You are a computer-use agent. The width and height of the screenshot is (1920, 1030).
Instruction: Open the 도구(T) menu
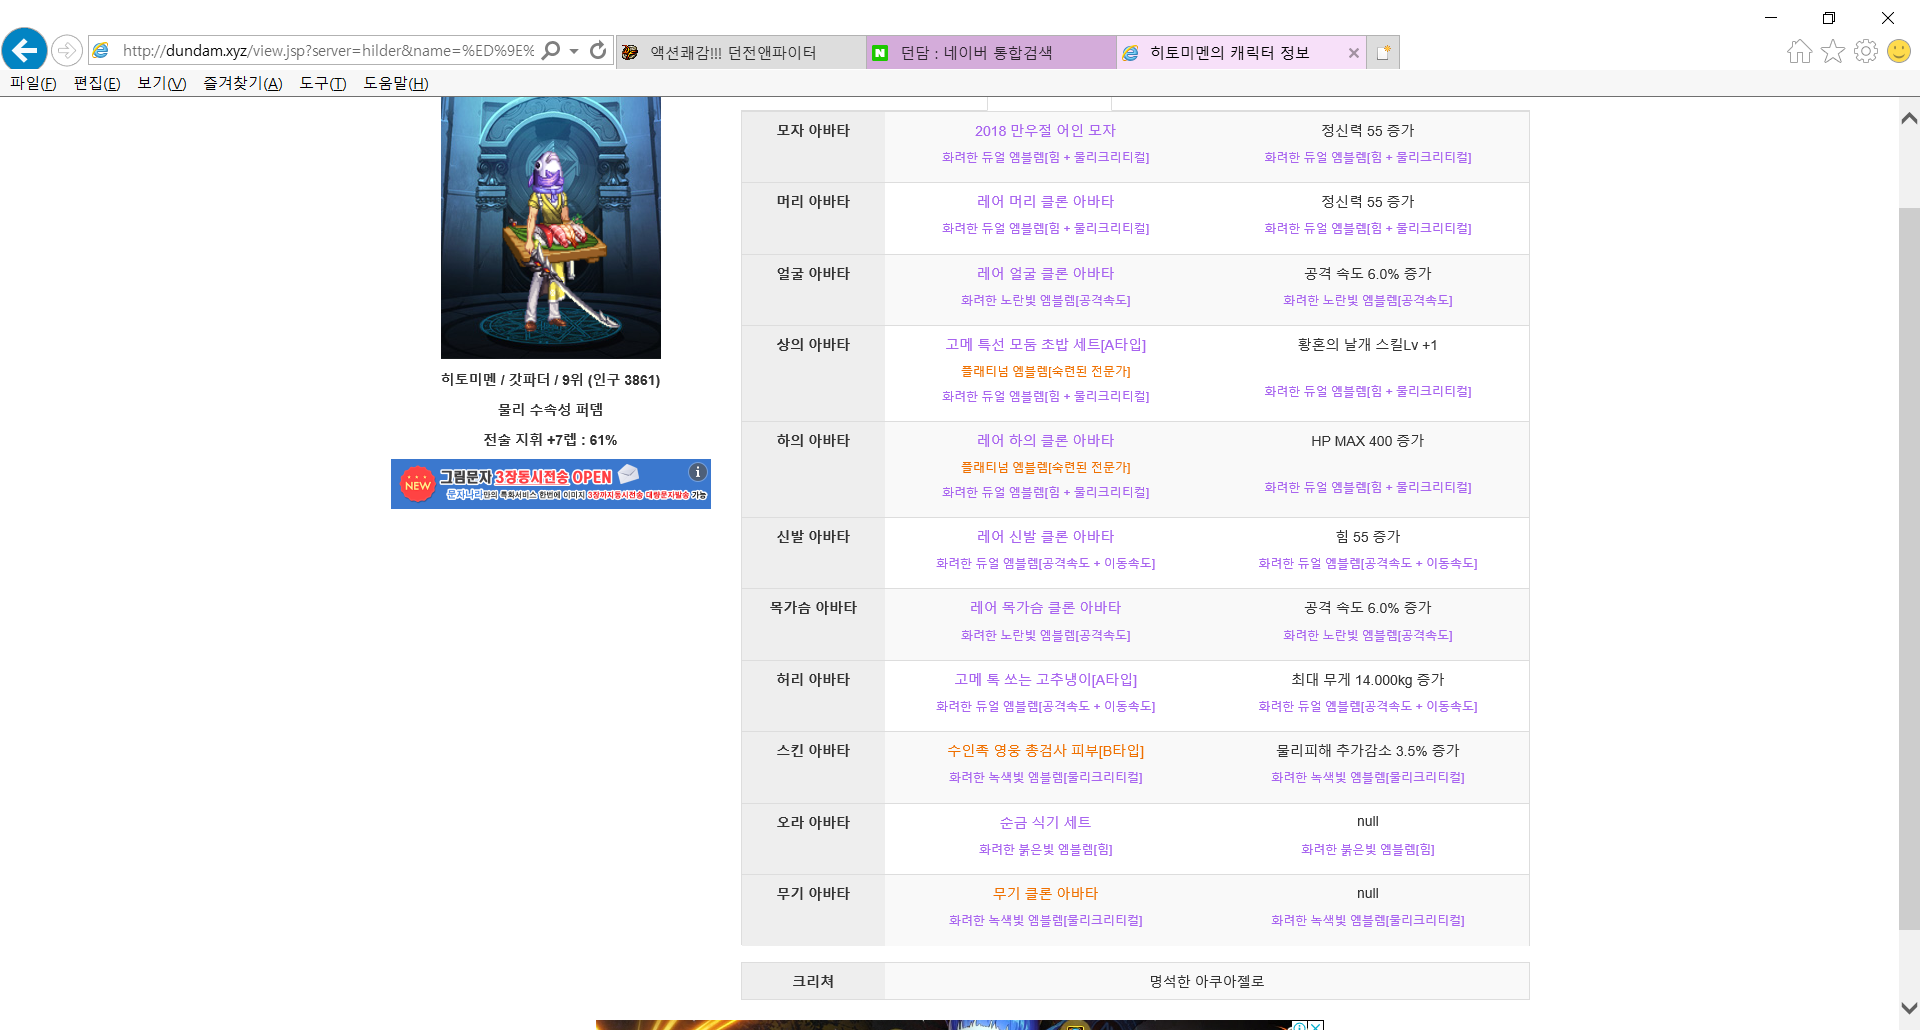[323, 84]
